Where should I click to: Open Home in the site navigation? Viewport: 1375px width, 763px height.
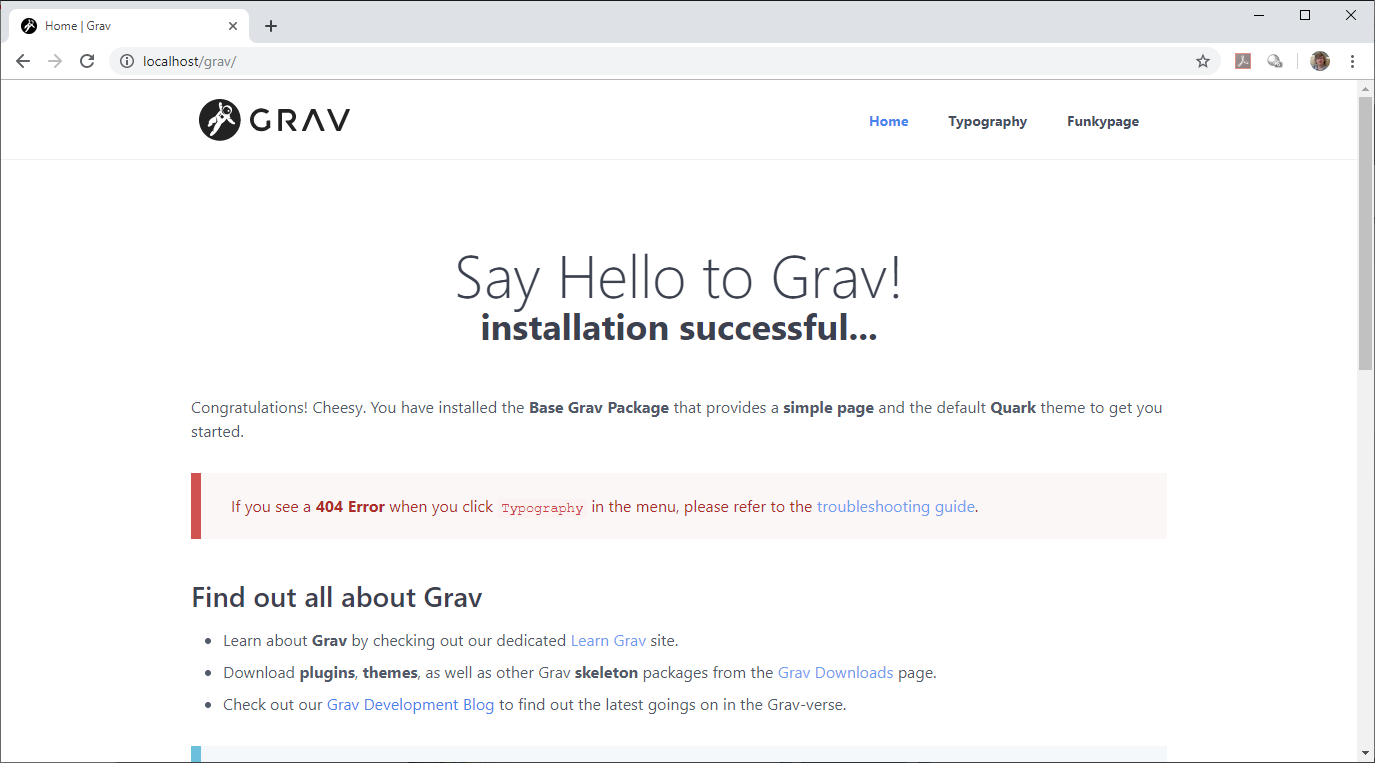pyautogui.click(x=888, y=121)
